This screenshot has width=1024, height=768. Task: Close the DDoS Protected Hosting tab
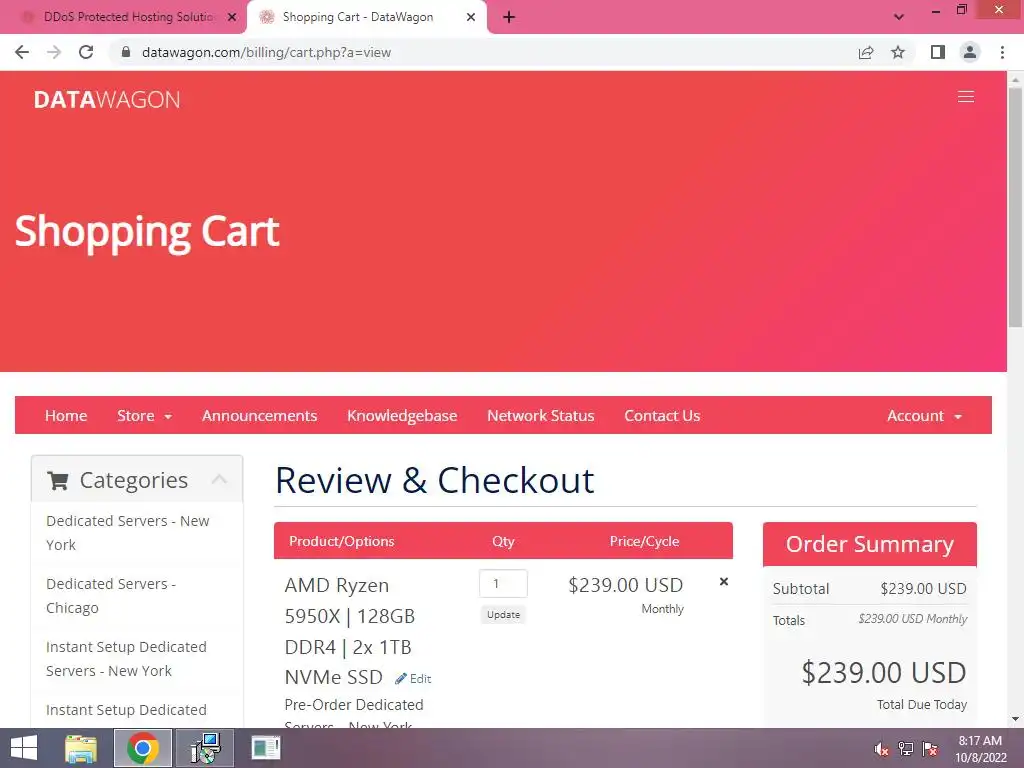232,18
